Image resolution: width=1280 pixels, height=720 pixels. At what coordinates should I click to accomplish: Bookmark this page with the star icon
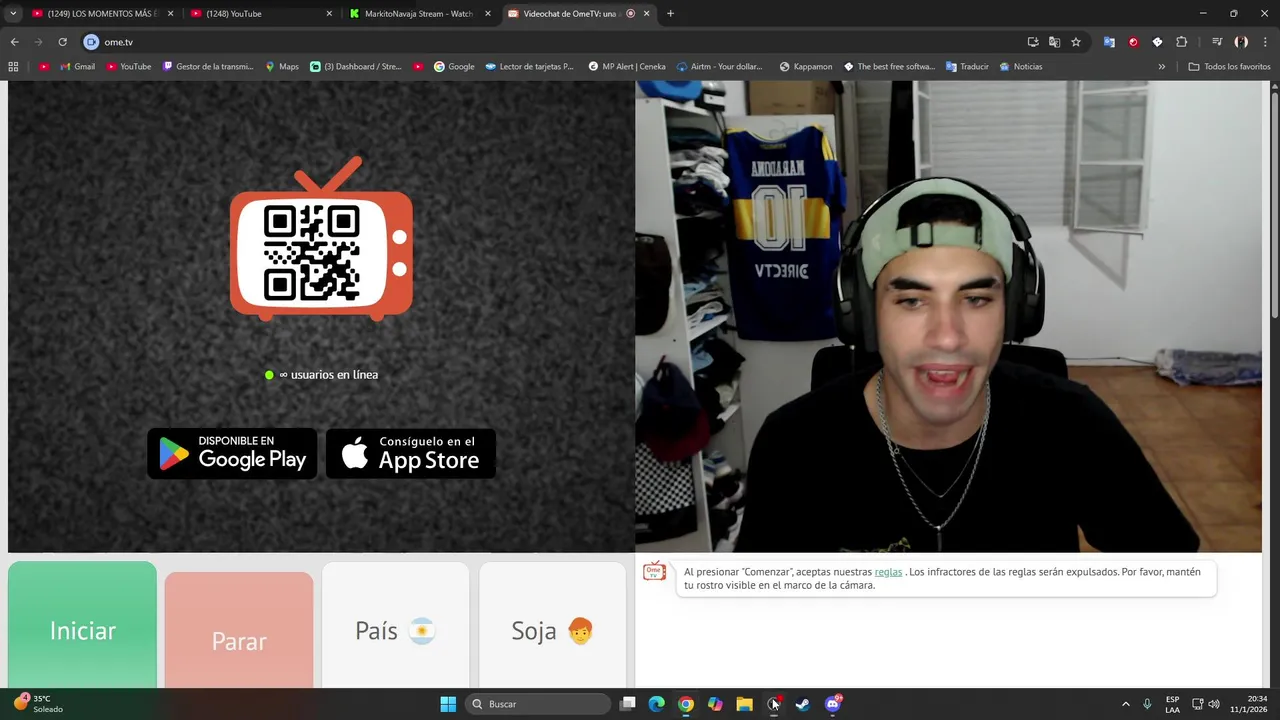click(x=1076, y=42)
